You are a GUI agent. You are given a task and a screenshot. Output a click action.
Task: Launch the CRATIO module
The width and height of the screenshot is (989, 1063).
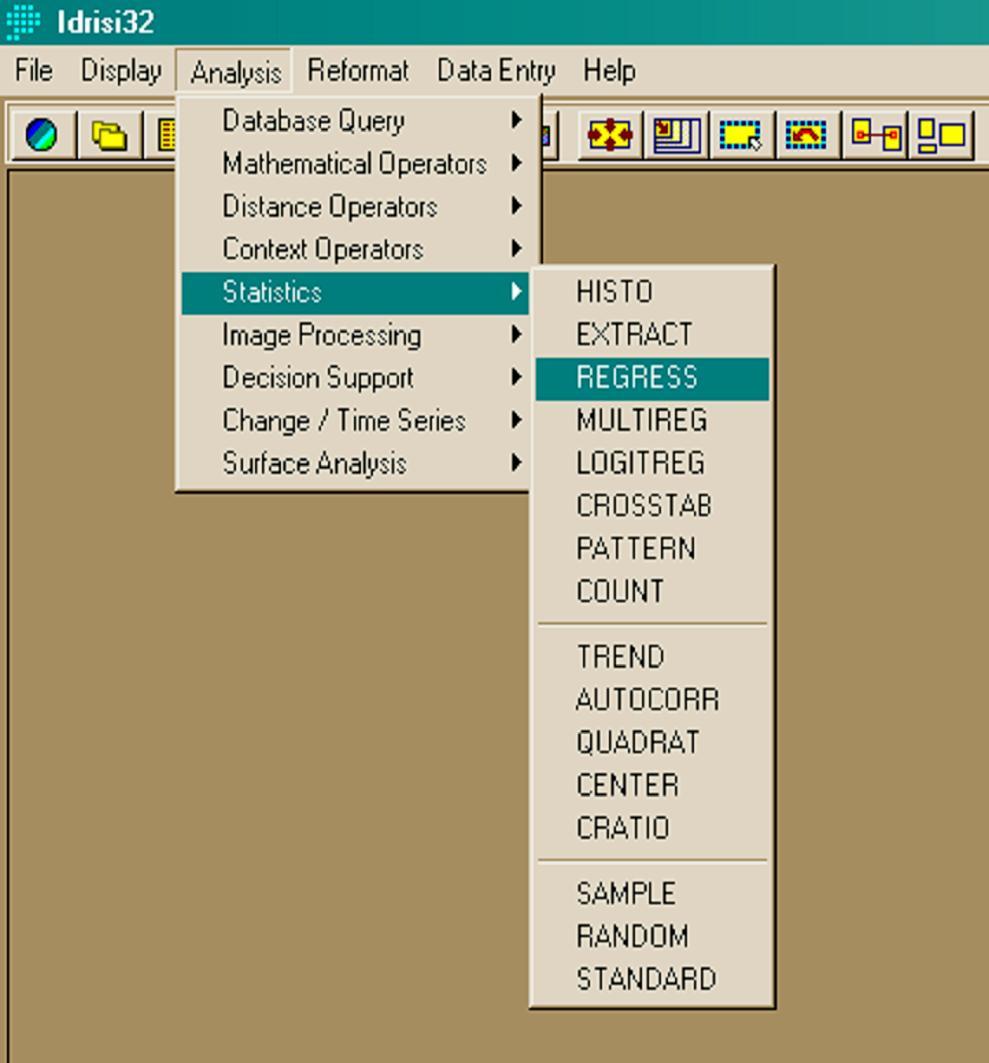click(652, 828)
